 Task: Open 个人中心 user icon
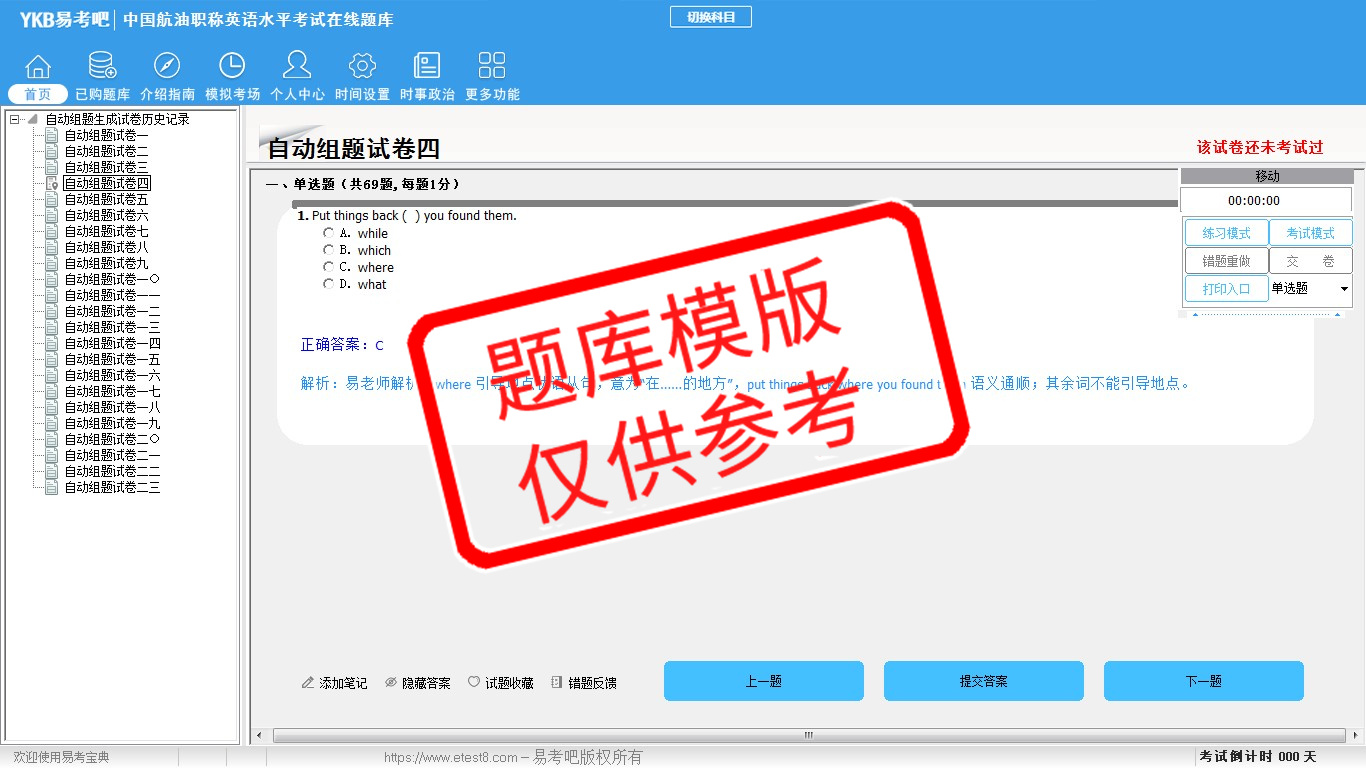point(297,67)
